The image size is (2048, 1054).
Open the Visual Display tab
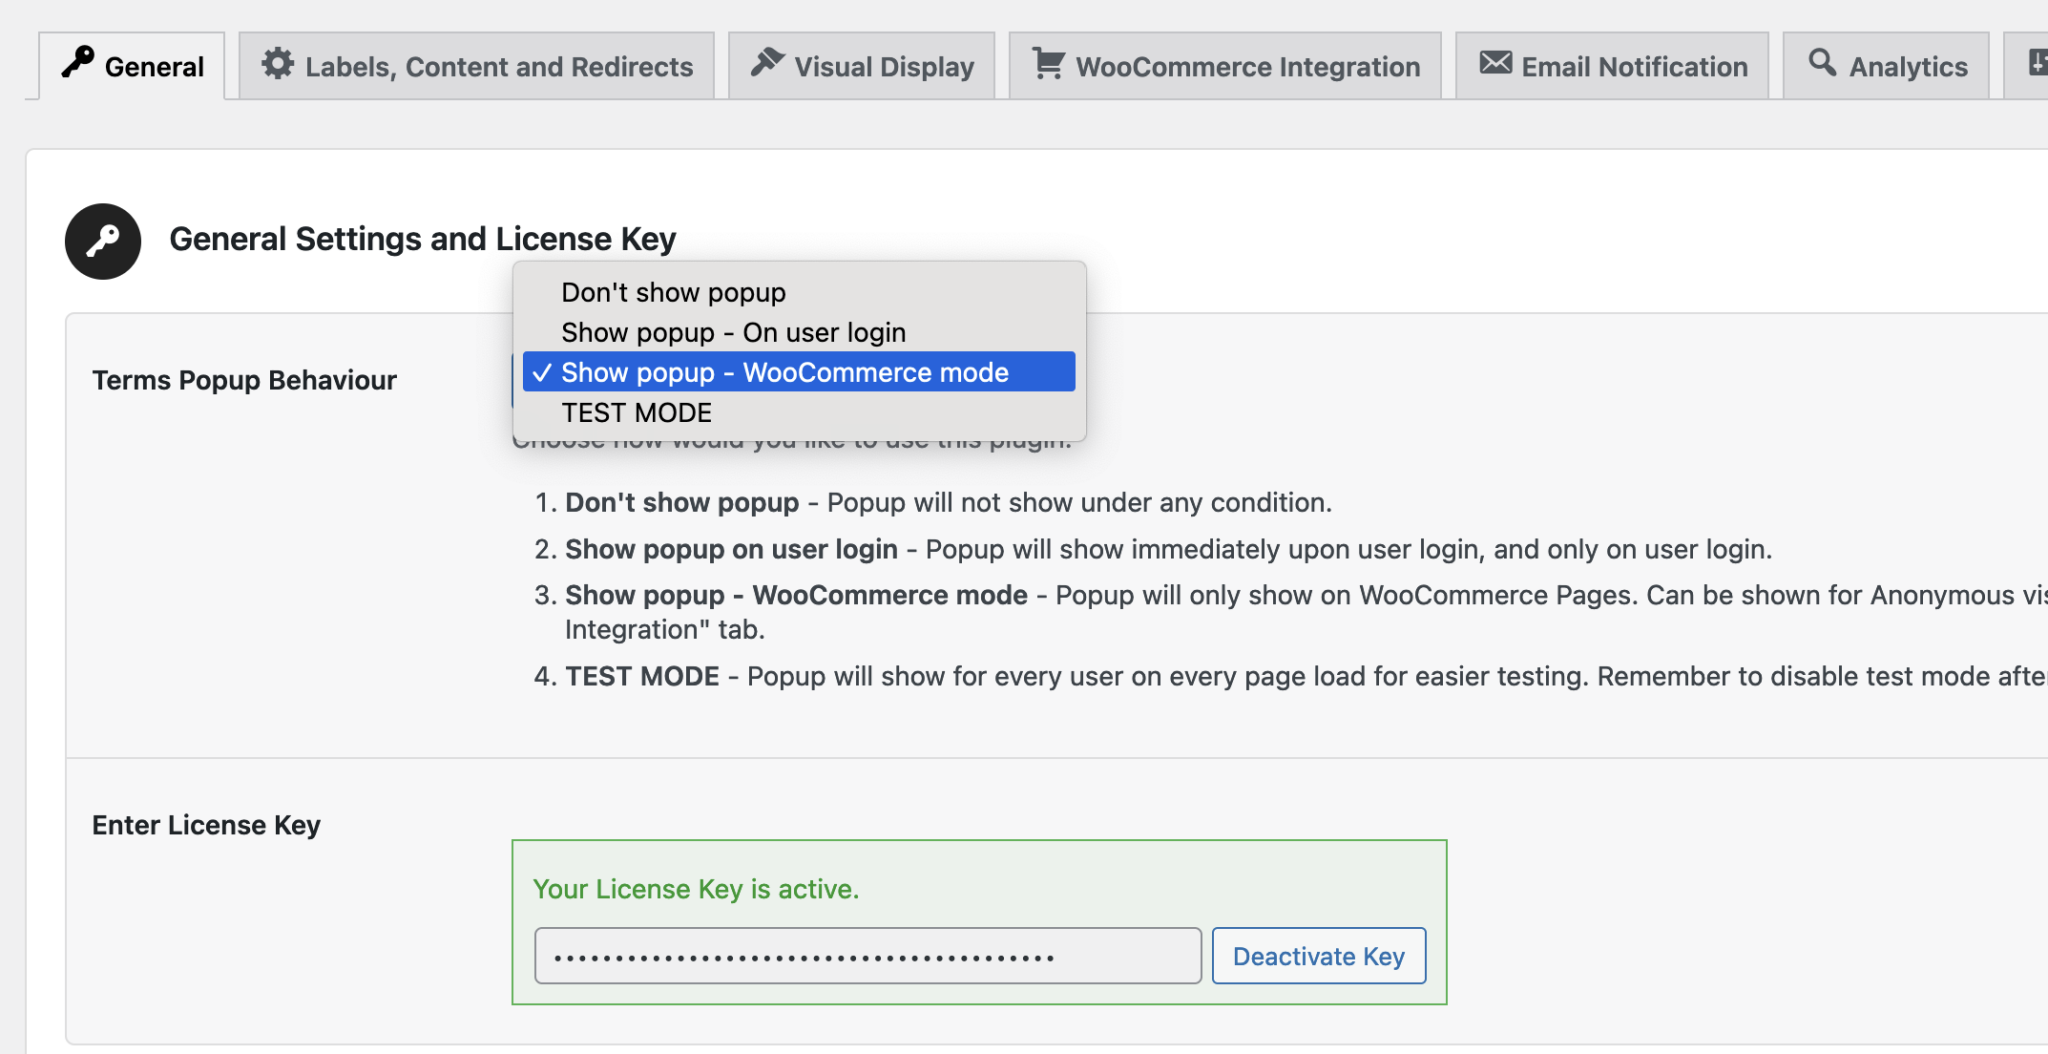pos(861,66)
